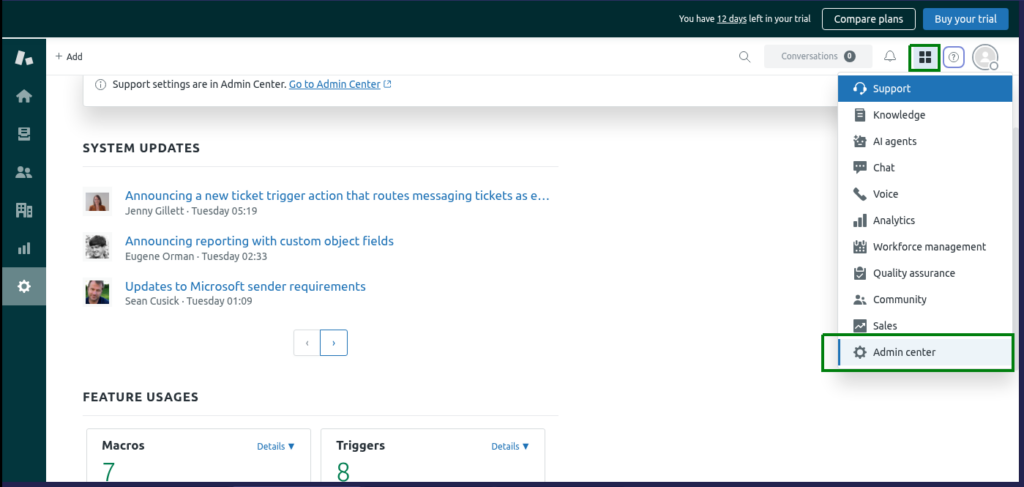
Task: Click the Sean Cusick · Tuesday 01:09 text
Action: pyautogui.click(x=188, y=302)
